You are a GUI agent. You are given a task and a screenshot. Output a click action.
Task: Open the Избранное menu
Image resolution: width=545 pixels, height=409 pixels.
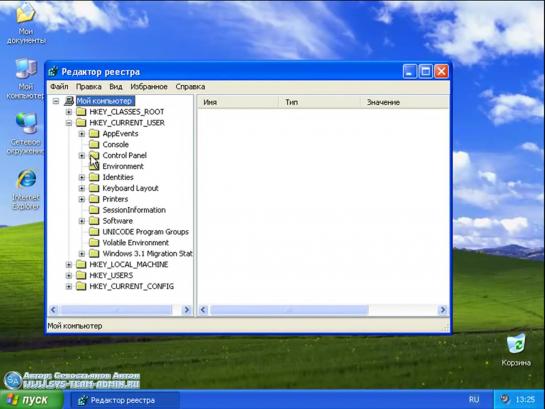(x=149, y=87)
